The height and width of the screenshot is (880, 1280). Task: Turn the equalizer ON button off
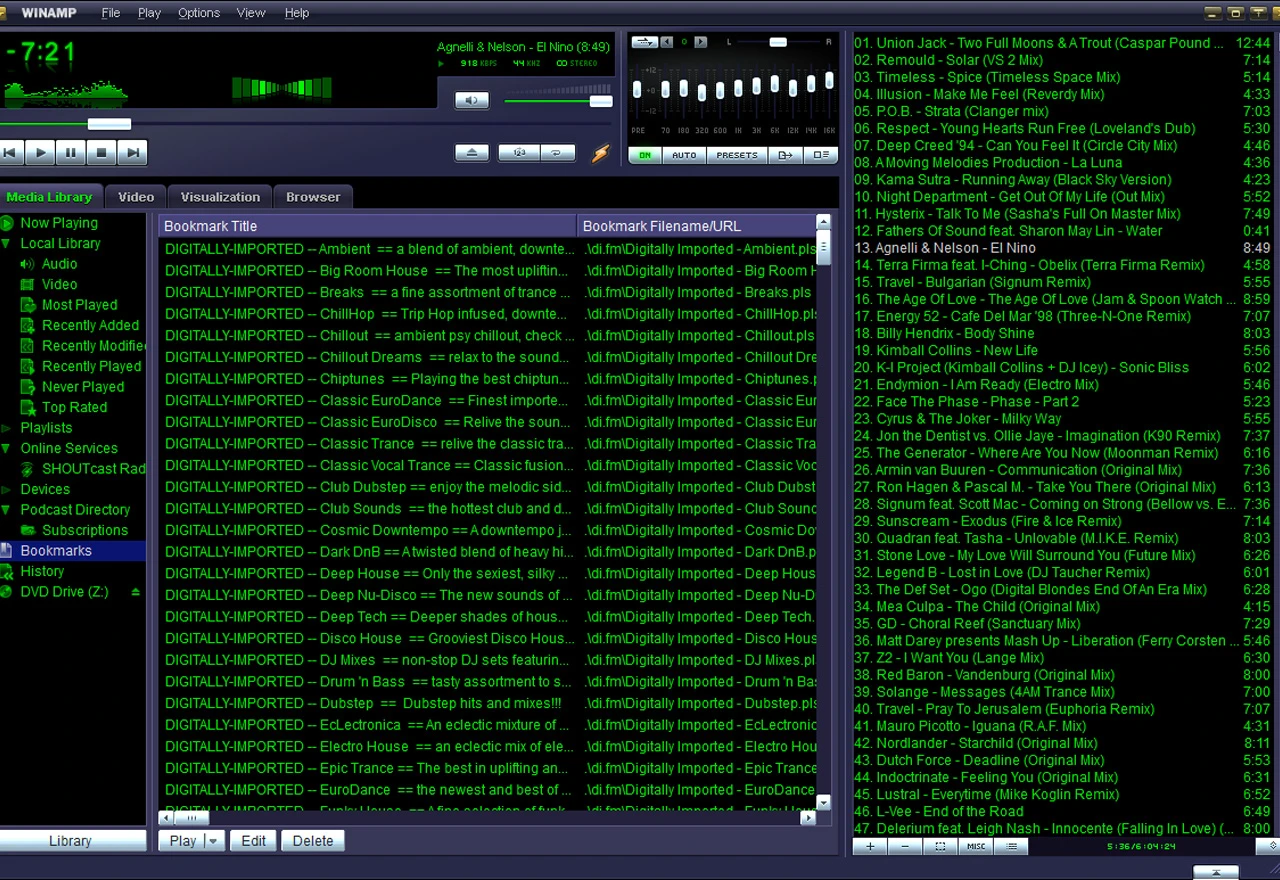[644, 155]
